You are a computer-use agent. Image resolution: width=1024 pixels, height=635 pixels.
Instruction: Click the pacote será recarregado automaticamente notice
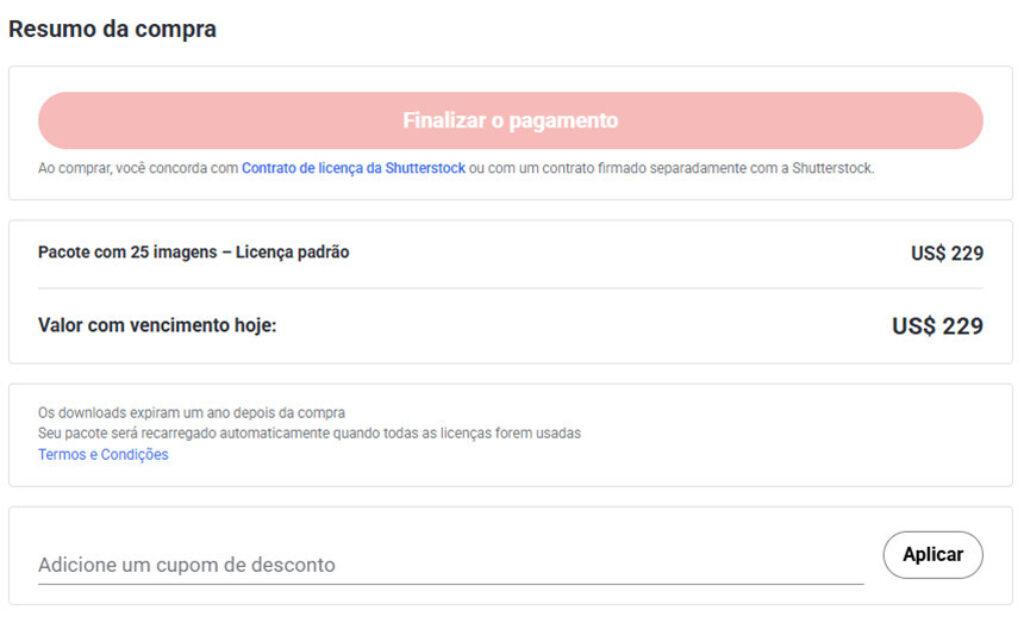[x=309, y=434]
